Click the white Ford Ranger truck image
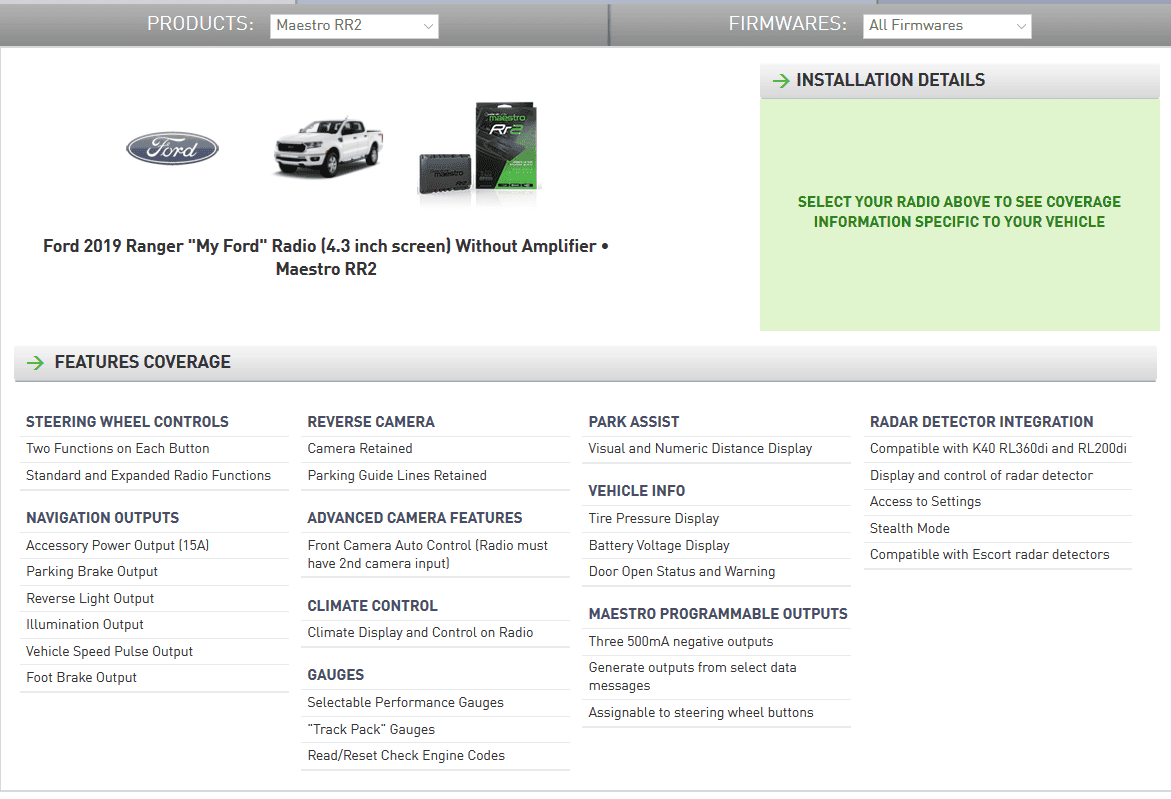Screen dimensions: 1171x799 (x=328, y=146)
